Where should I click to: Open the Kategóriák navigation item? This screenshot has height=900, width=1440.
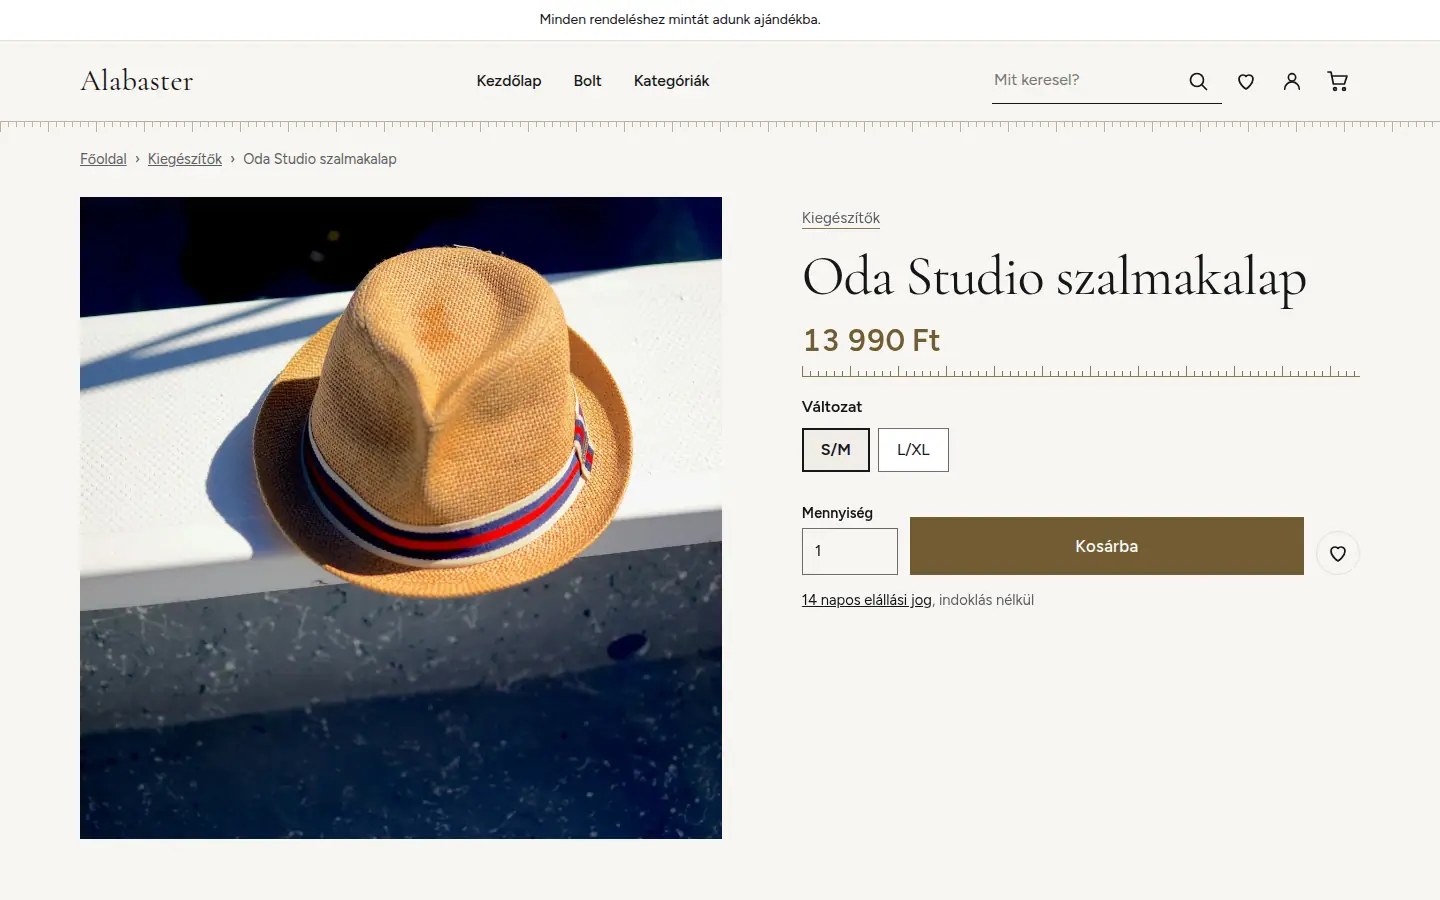pos(672,81)
